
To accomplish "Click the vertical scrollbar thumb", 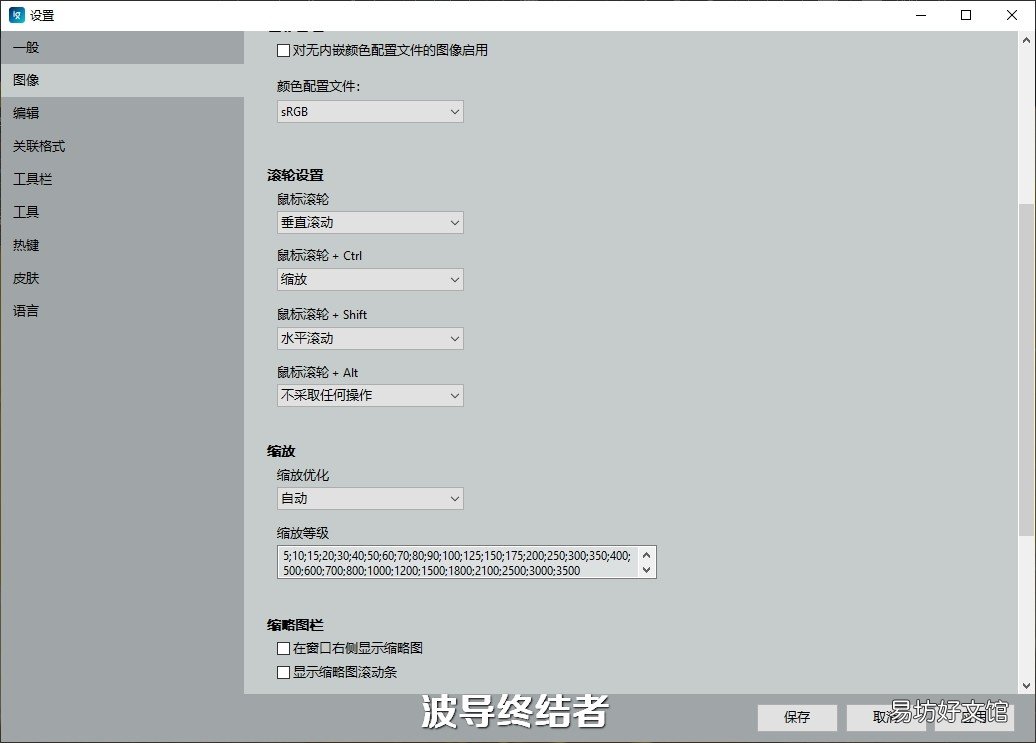I will pyautogui.click(x=1026, y=370).
